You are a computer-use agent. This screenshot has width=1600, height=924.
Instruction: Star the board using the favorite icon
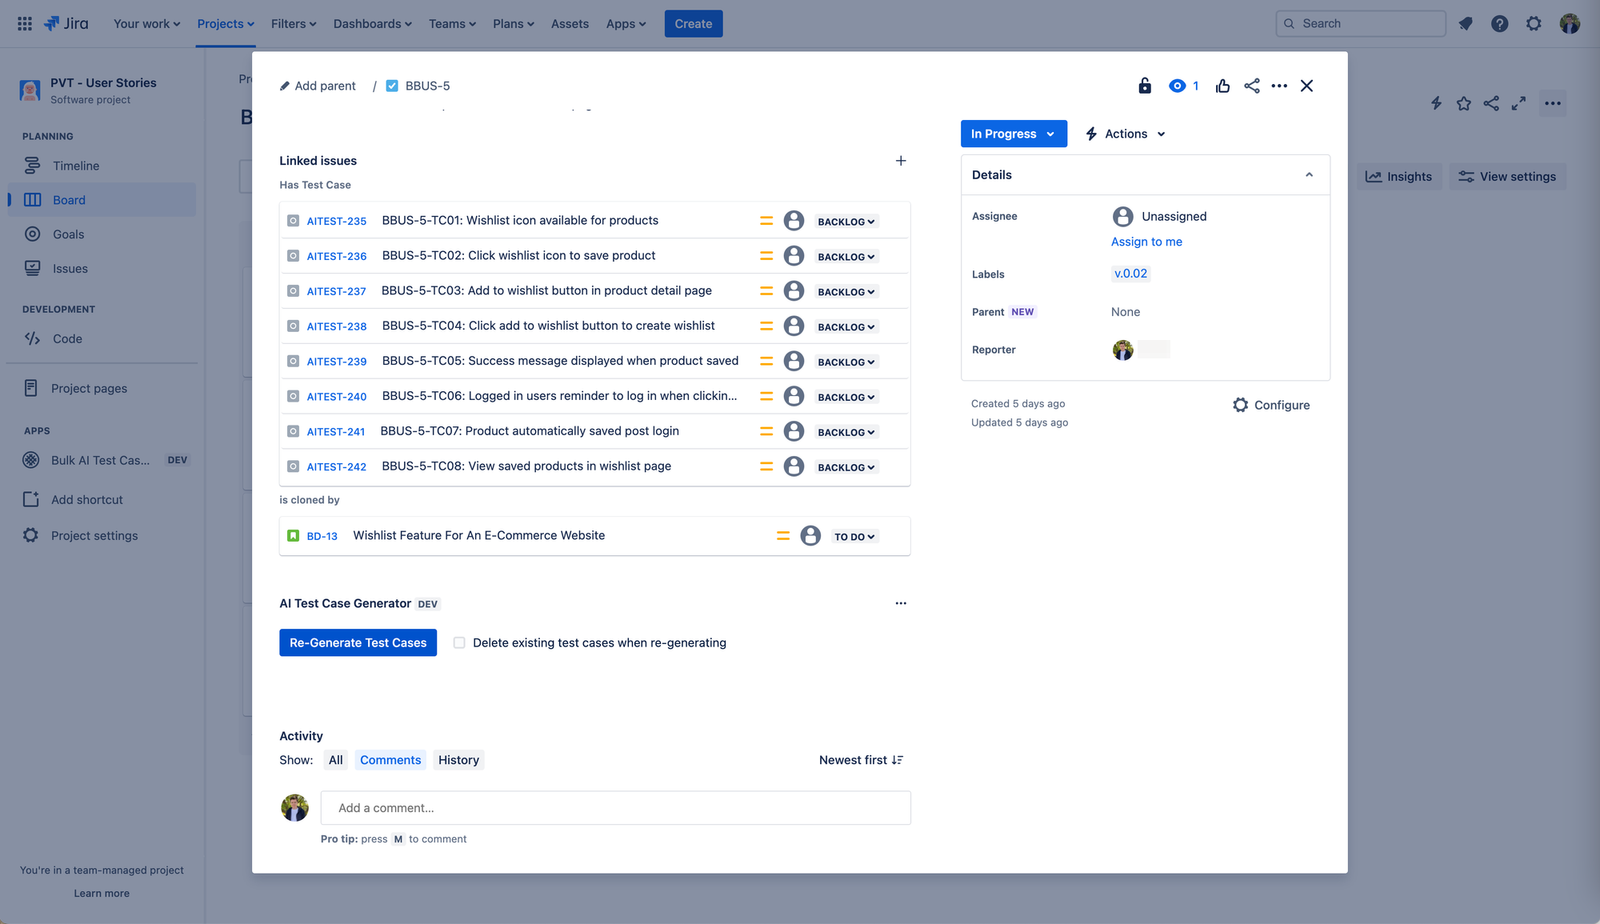[x=1464, y=103]
